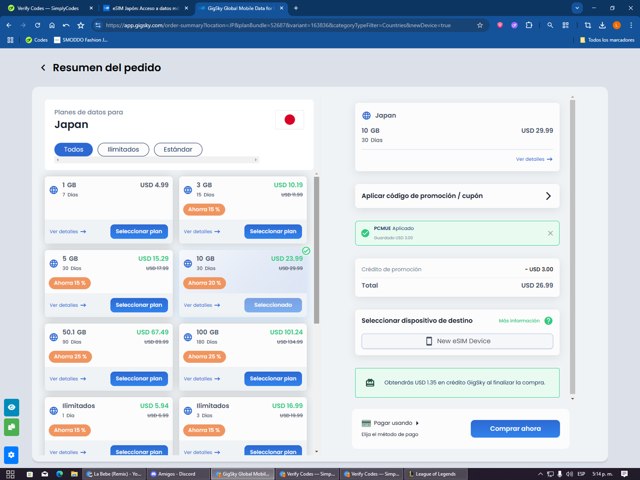View details of the 5 GB plan

click(68, 305)
